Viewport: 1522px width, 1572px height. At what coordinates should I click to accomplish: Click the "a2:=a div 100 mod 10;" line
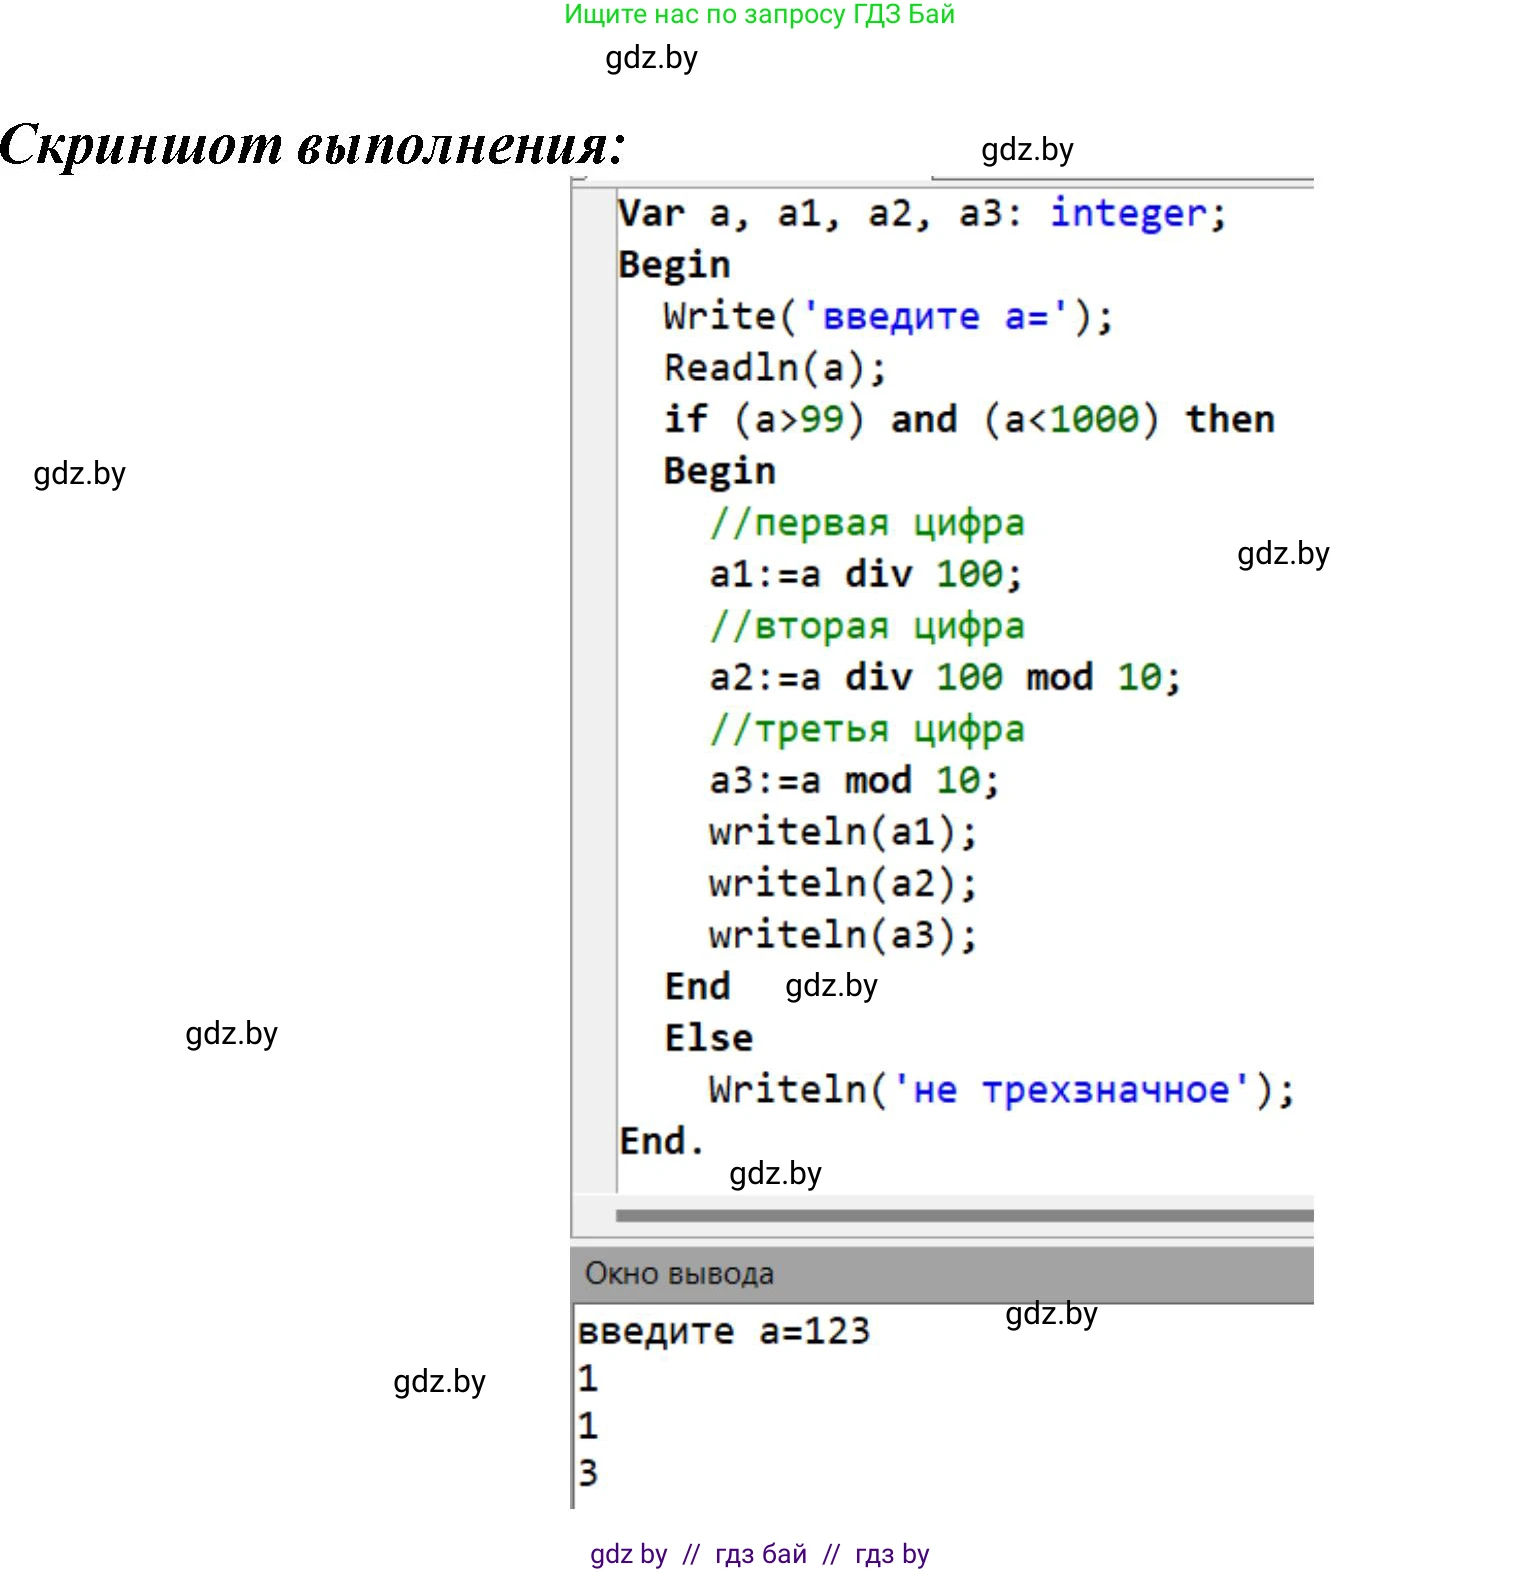coord(944,678)
